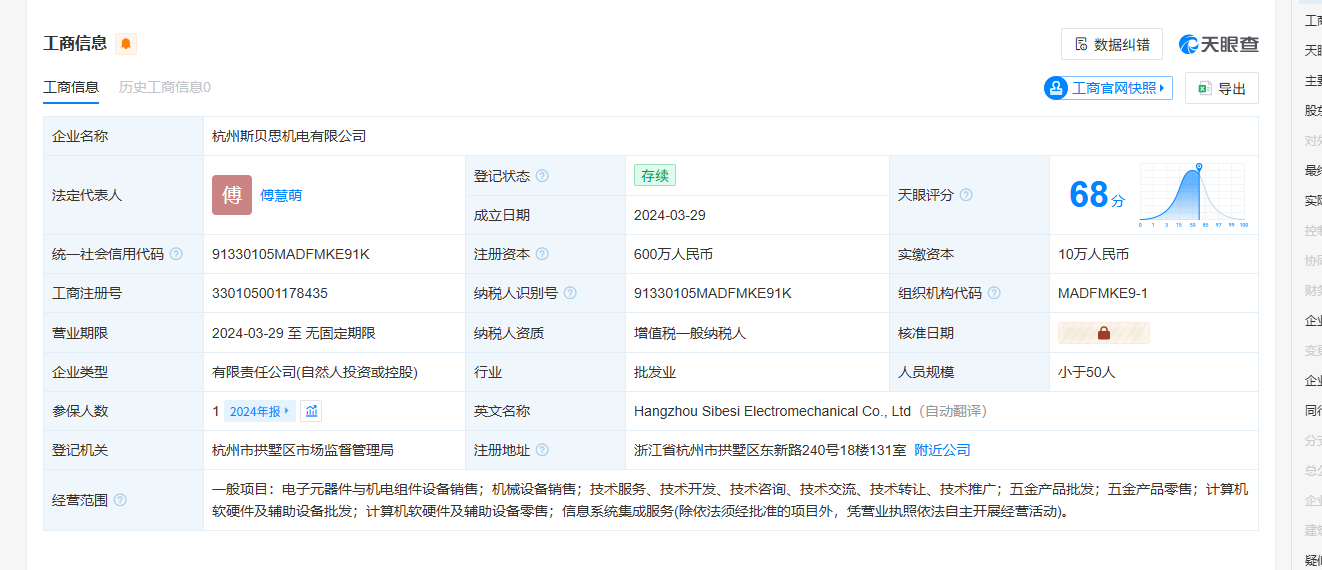The image size is (1322, 570).
Task: Switch to the 工商信息 tab
Action: click(x=71, y=87)
